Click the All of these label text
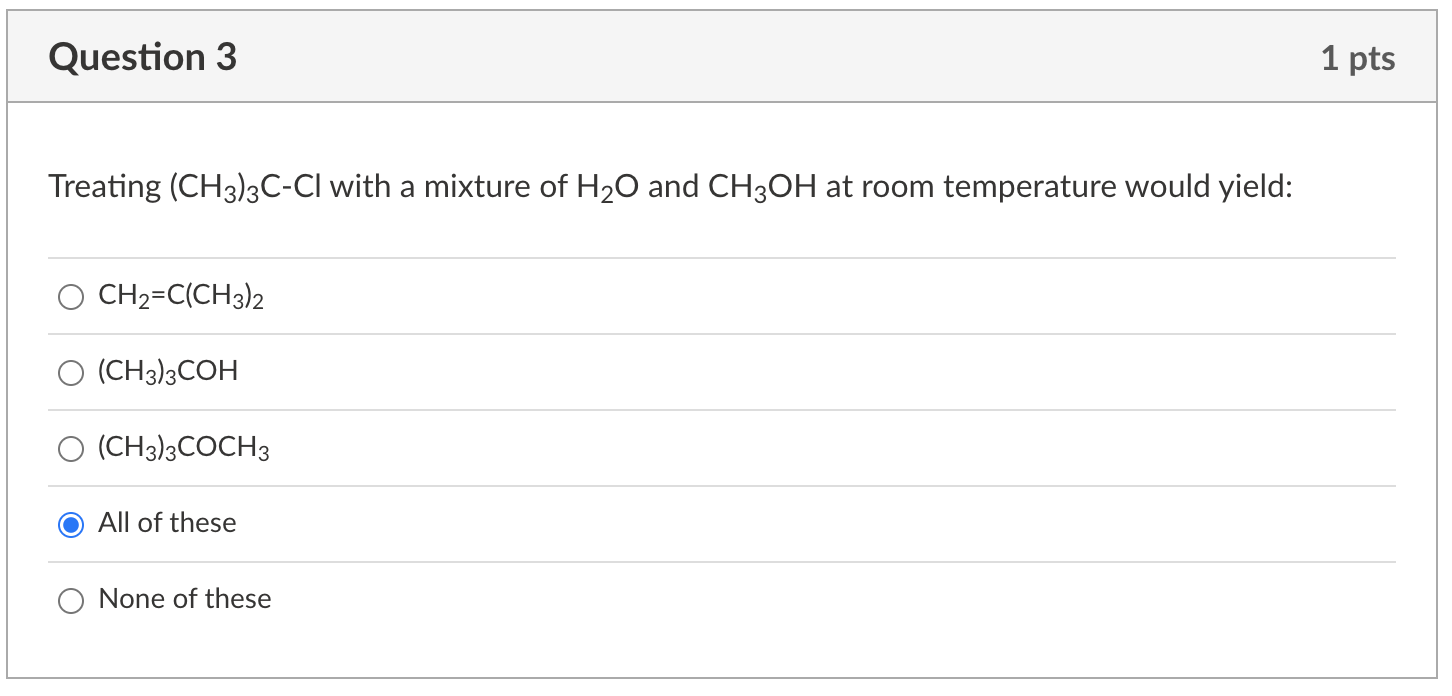 [x=166, y=523]
